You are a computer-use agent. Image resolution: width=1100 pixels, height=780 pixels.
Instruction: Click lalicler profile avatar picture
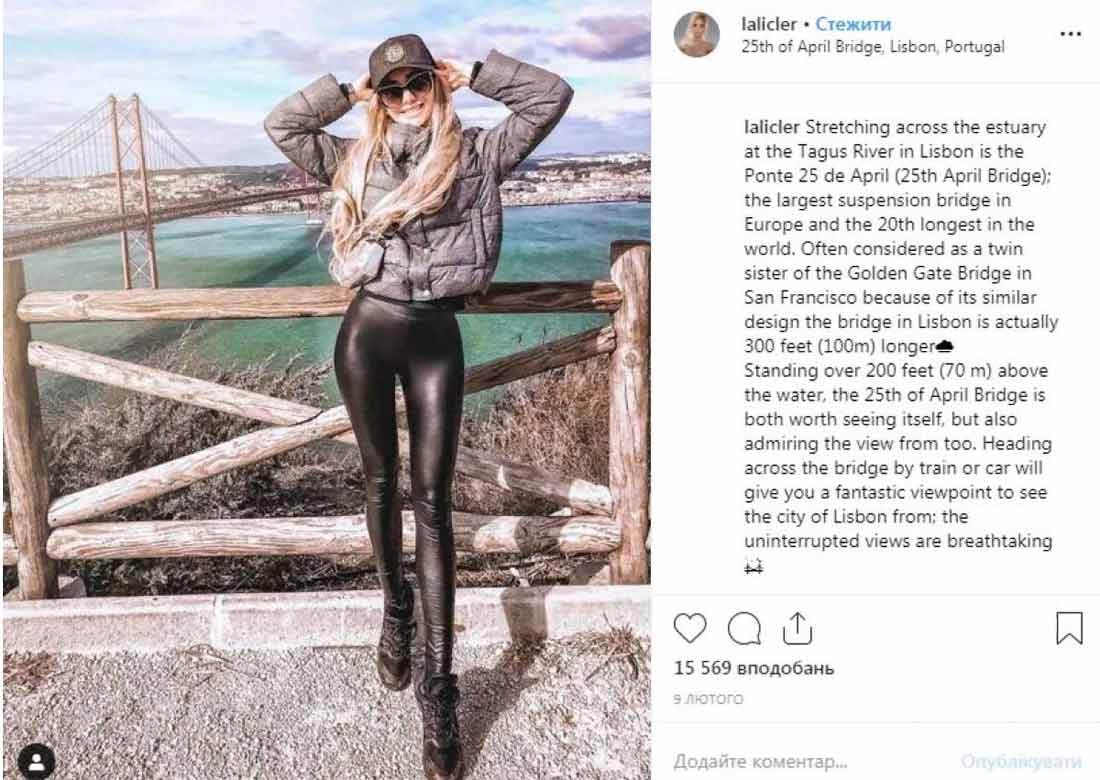click(x=697, y=34)
